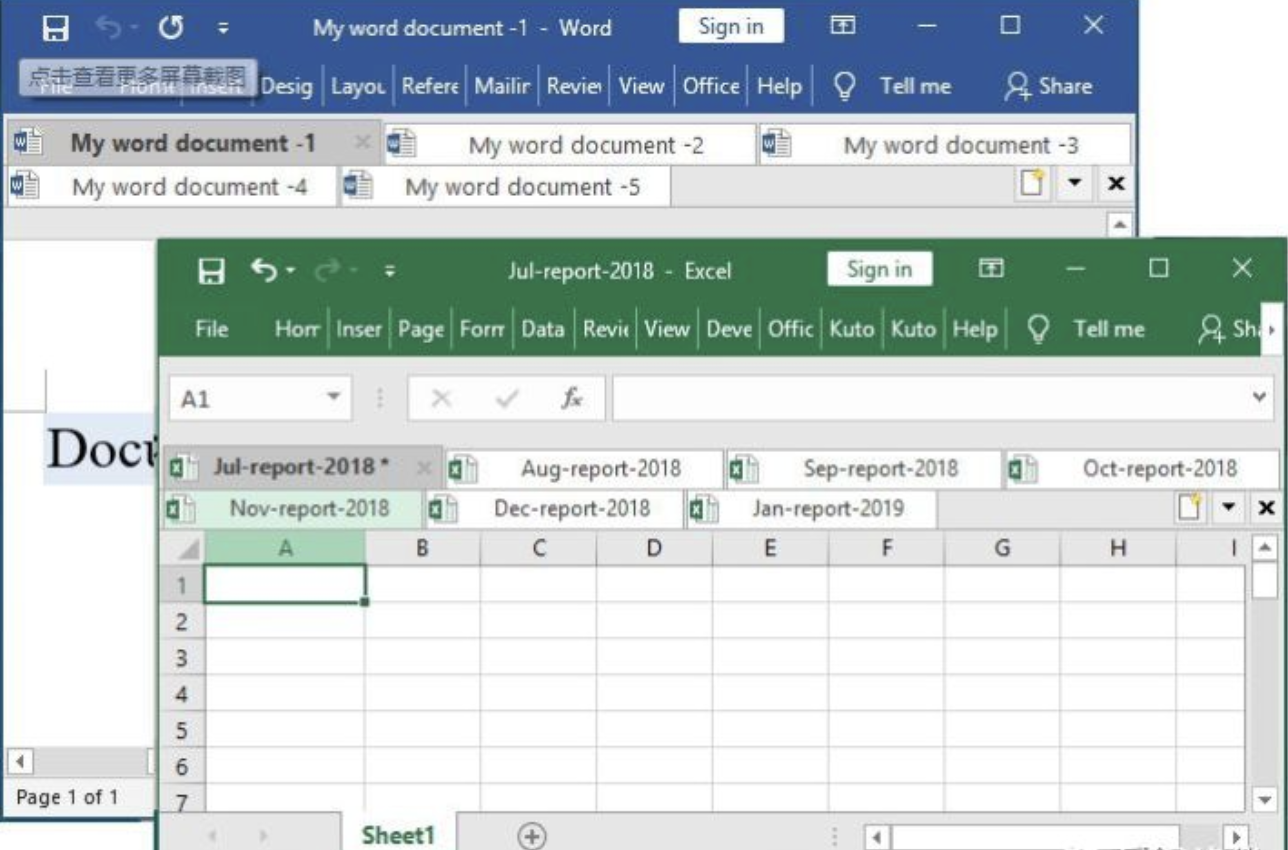Open Ribbon Display Options in Word
Image resolution: width=1288 pixels, height=850 pixels.
tap(843, 27)
